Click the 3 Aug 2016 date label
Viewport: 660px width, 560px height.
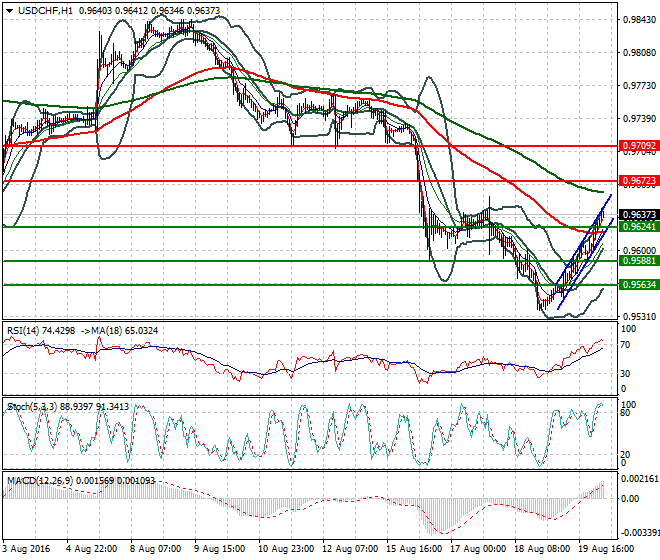29,549
